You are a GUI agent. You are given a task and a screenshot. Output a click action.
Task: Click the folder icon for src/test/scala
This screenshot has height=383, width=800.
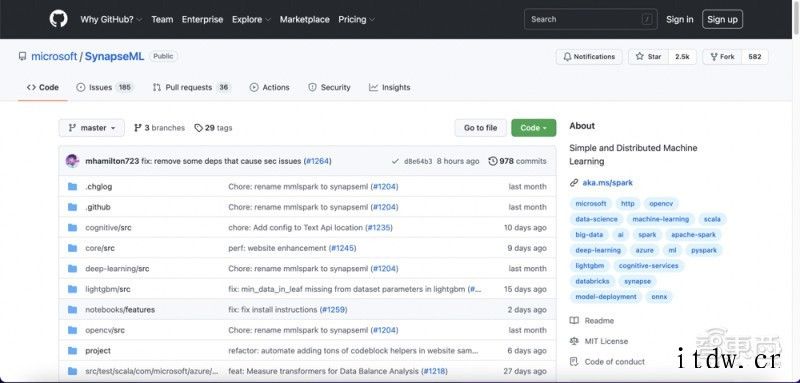pyautogui.click(x=72, y=371)
